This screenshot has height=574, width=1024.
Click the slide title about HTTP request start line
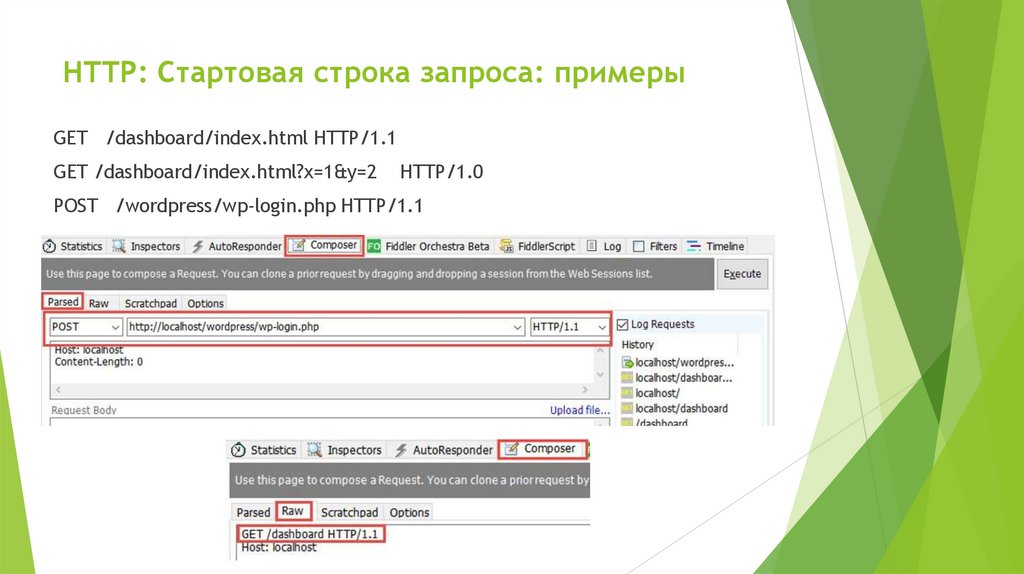tap(374, 72)
